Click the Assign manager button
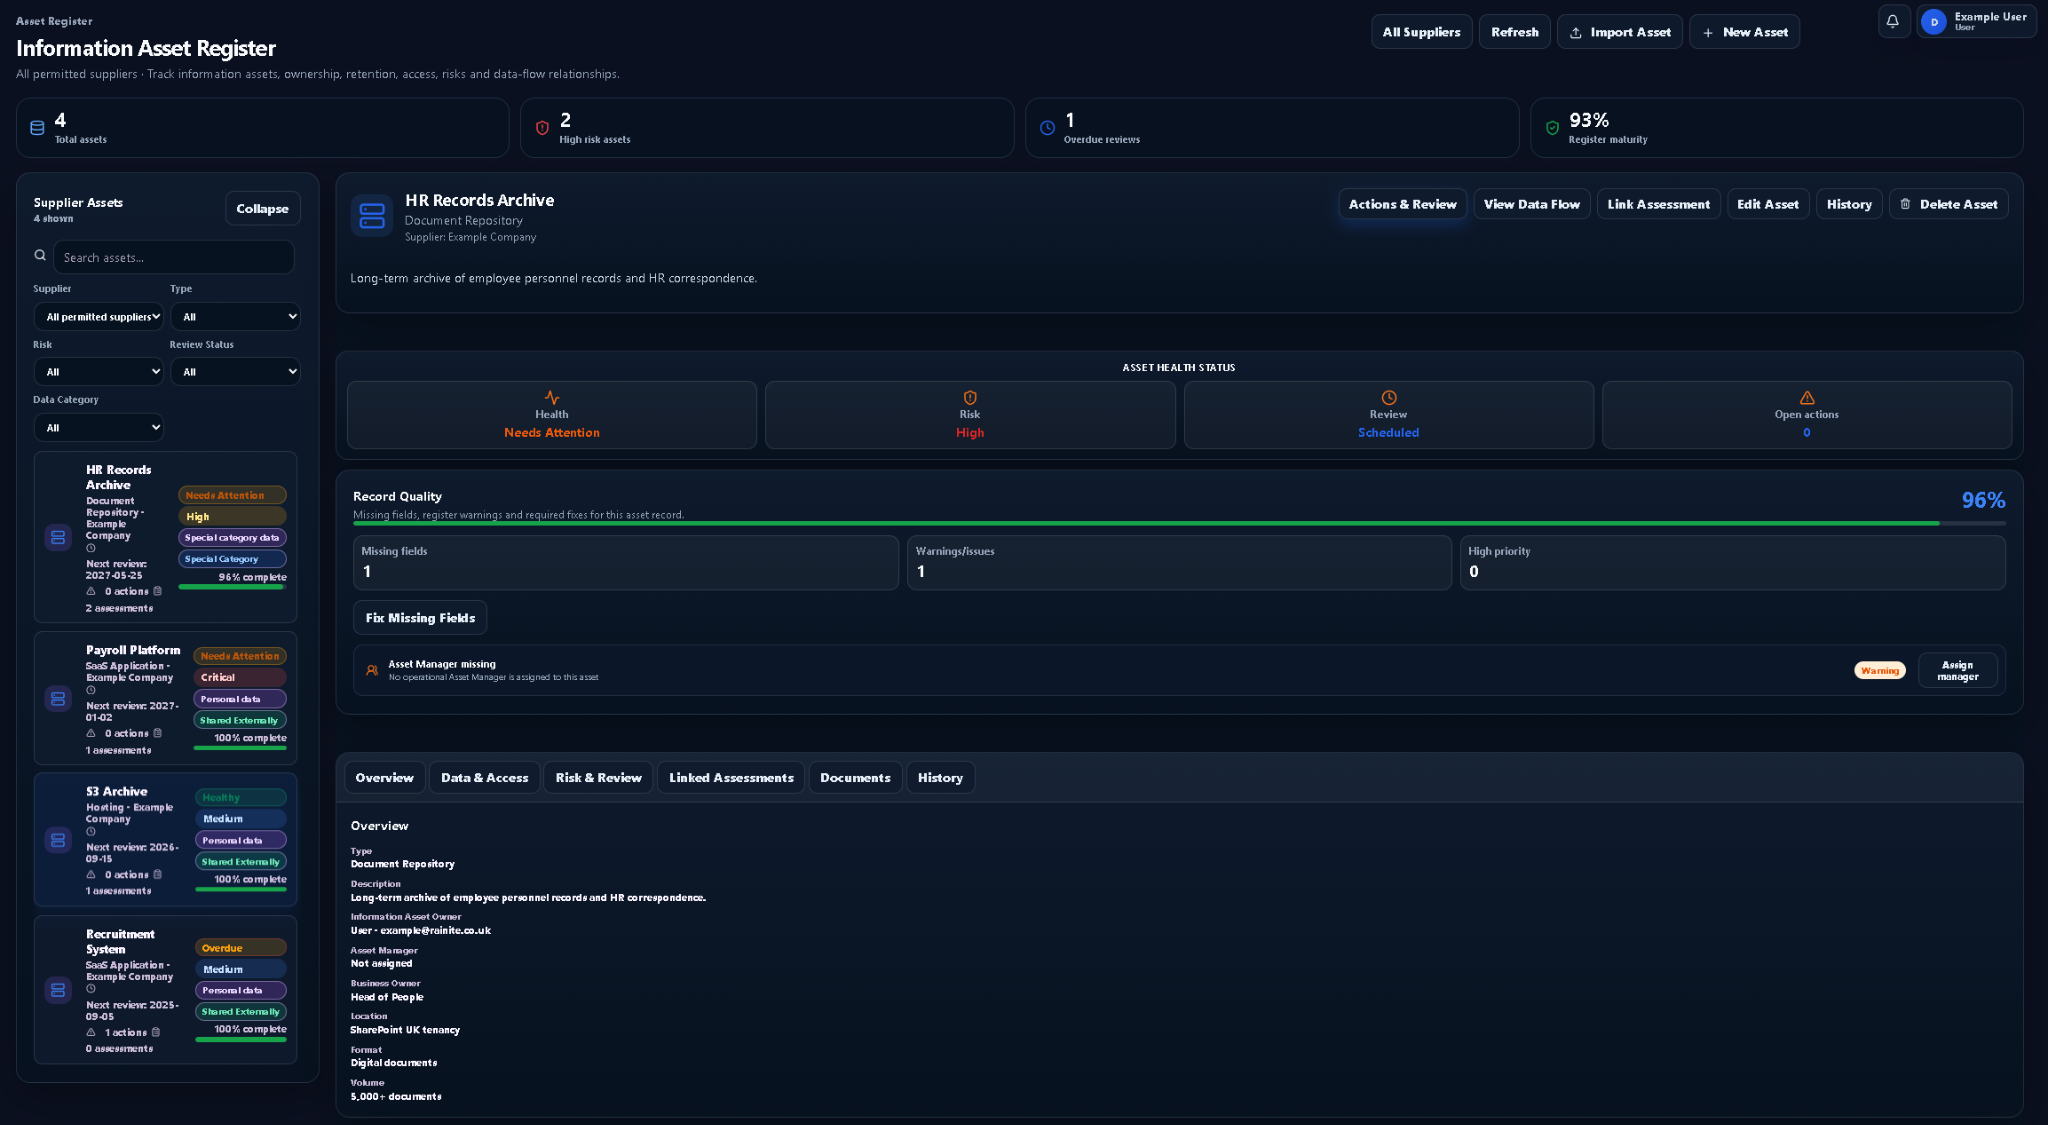 pos(1957,670)
